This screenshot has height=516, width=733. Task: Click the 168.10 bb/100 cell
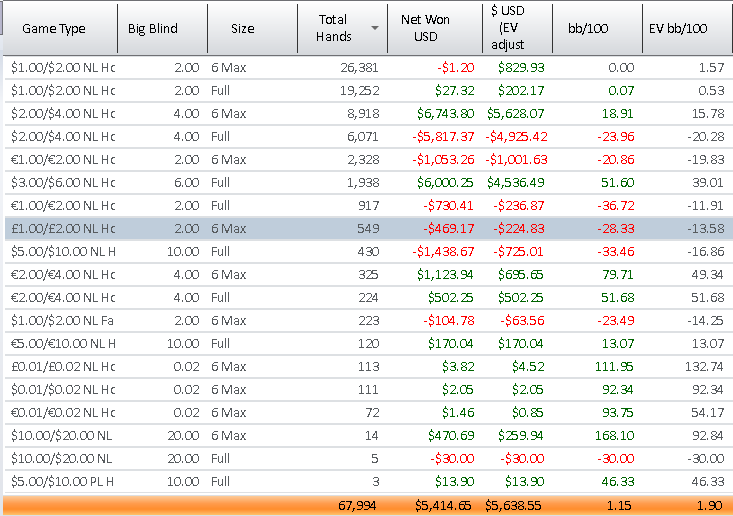click(614, 436)
